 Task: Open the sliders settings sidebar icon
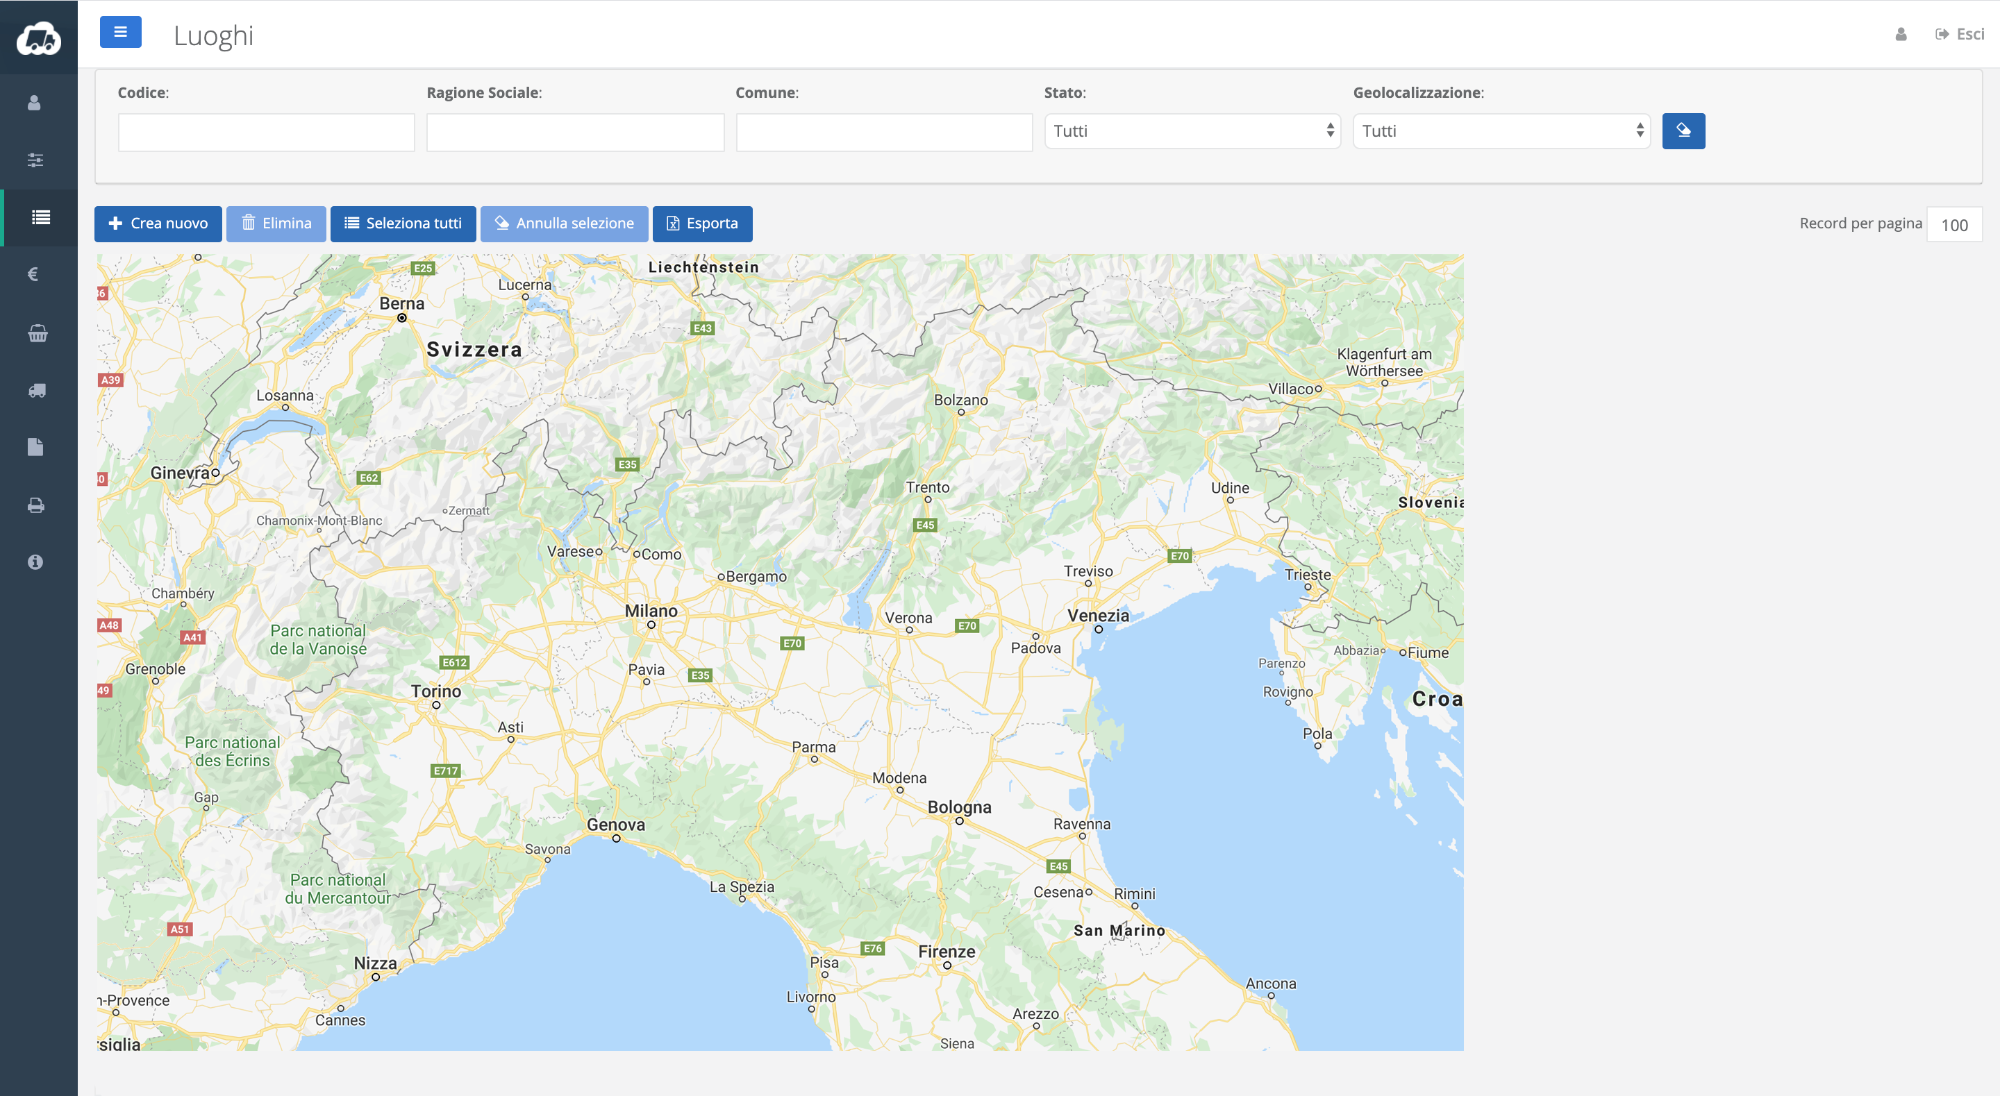35,160
